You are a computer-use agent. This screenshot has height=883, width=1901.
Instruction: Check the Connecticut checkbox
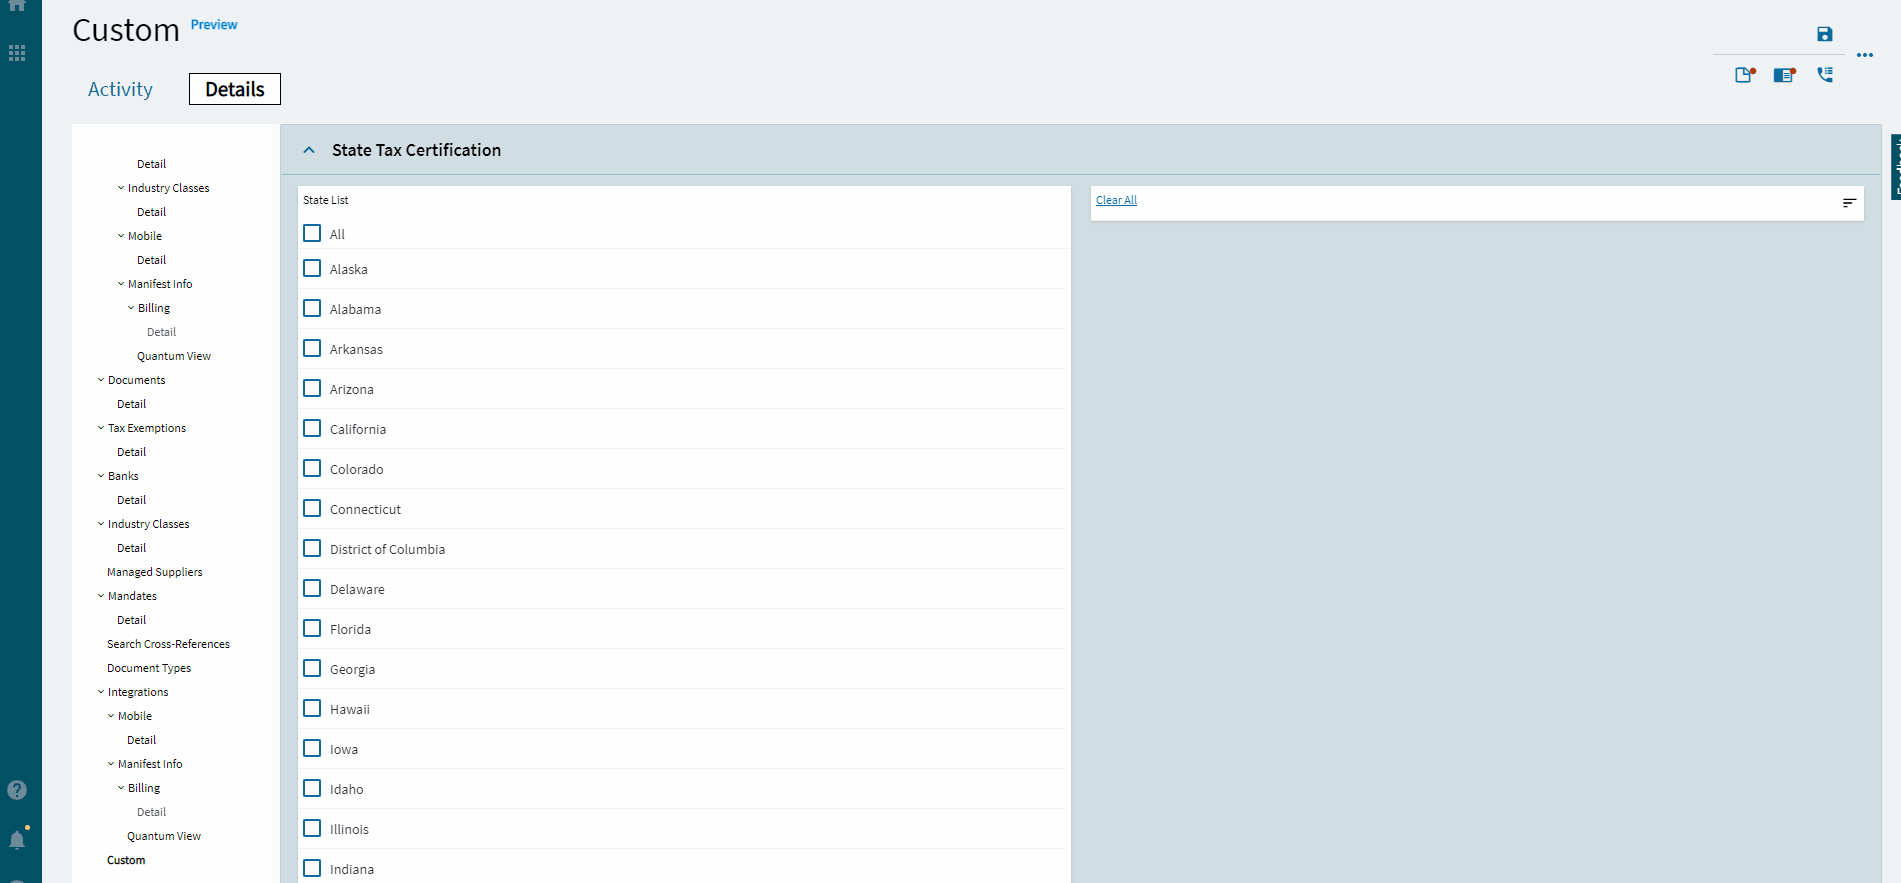312,508
